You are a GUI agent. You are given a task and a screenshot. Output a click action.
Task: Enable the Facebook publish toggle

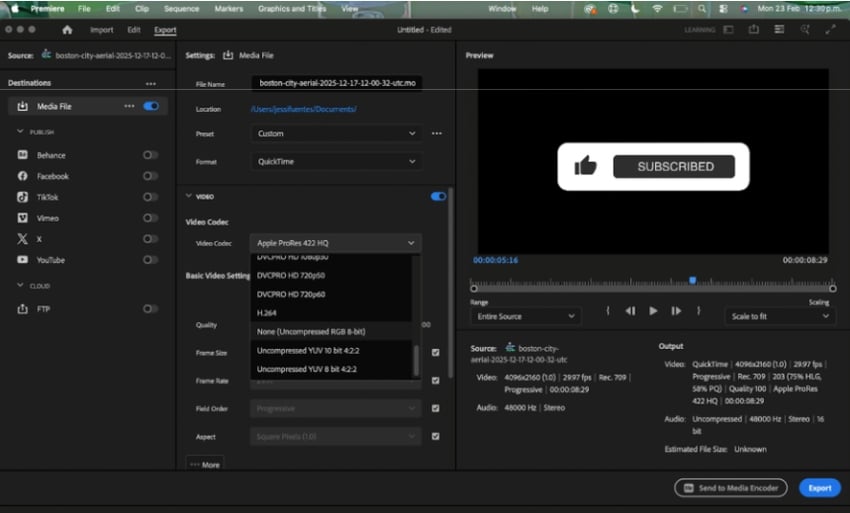click(150, 176)
